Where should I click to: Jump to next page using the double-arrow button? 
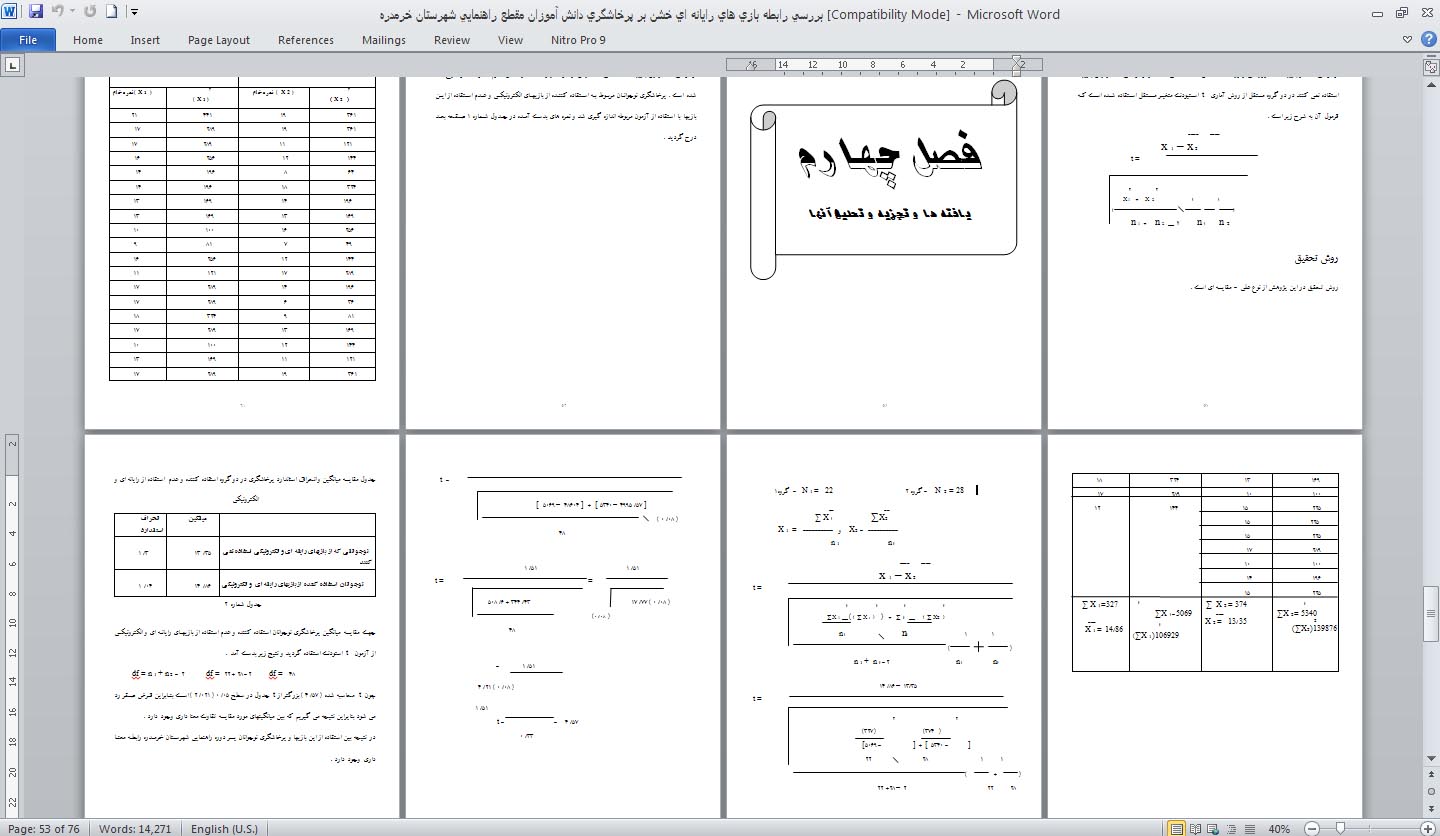pos(1431,809)
